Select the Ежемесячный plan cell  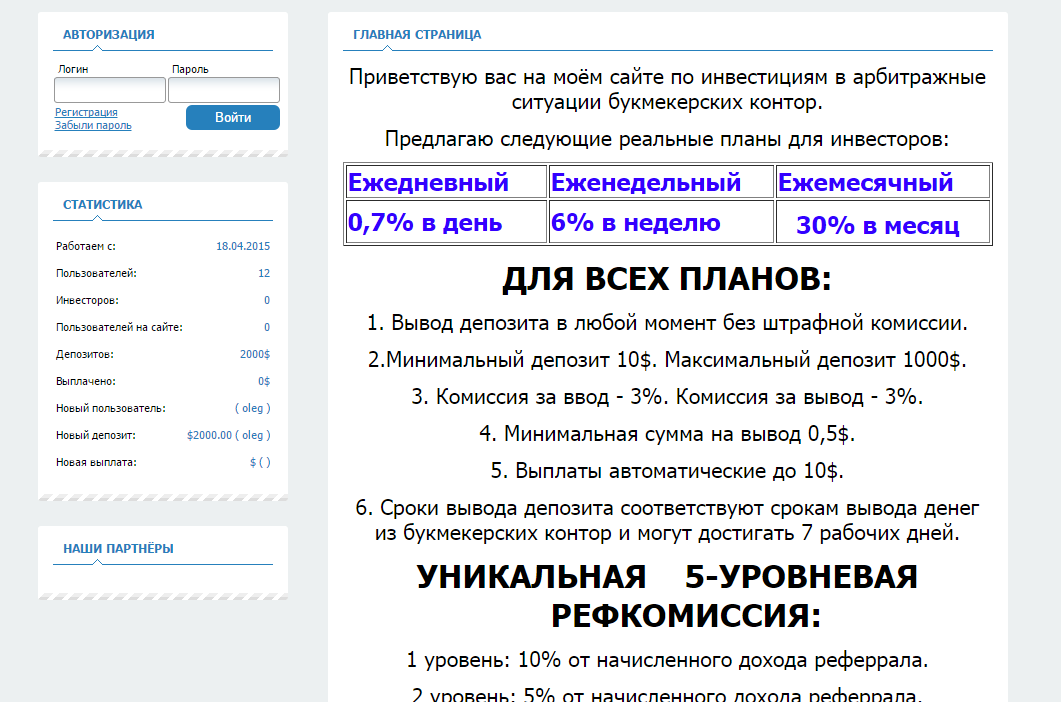tap(866, 183)
